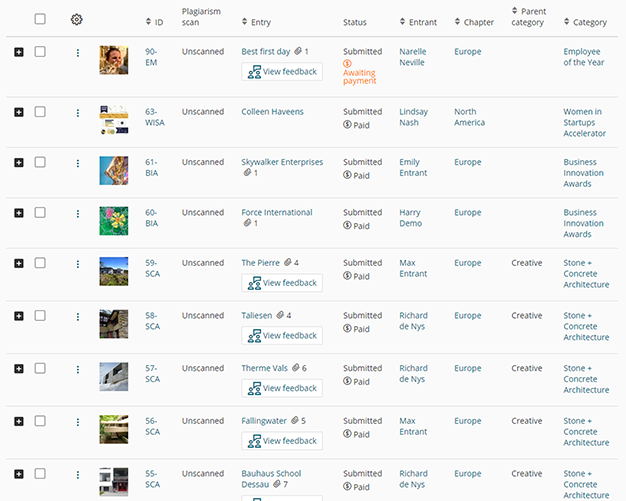This screenshot has height=501, width=626.
Task: Click View feedback for Taliesen entry
Action: click(x=282, y=336)
